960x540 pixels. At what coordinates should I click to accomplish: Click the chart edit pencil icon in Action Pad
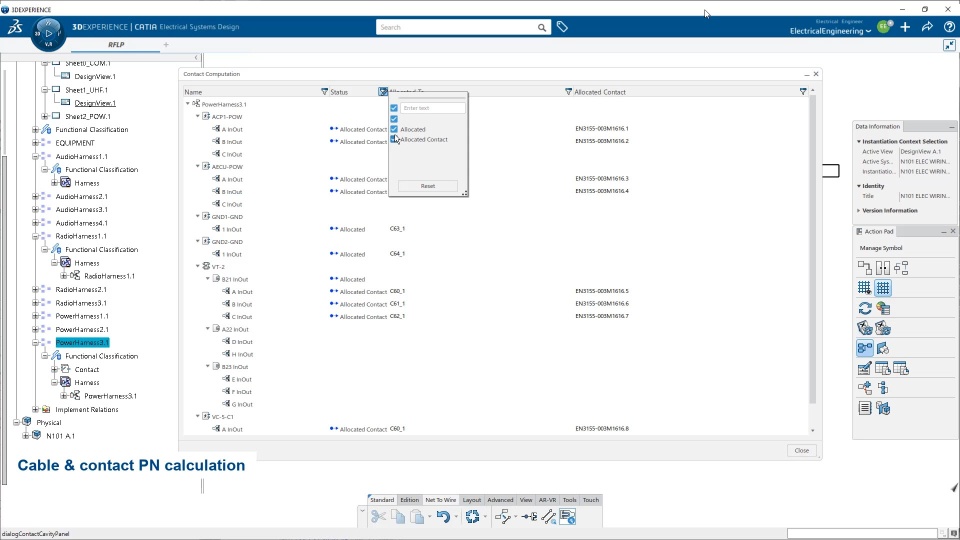click(864, 369)
